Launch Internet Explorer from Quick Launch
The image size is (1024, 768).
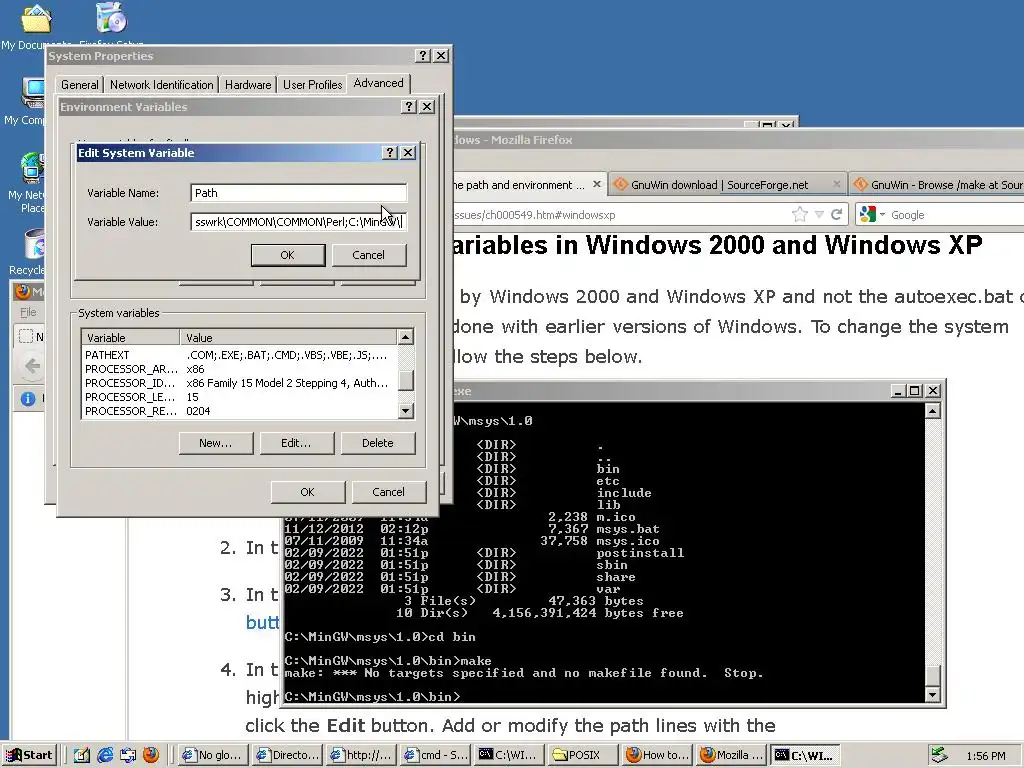click(x=105, y=755)
